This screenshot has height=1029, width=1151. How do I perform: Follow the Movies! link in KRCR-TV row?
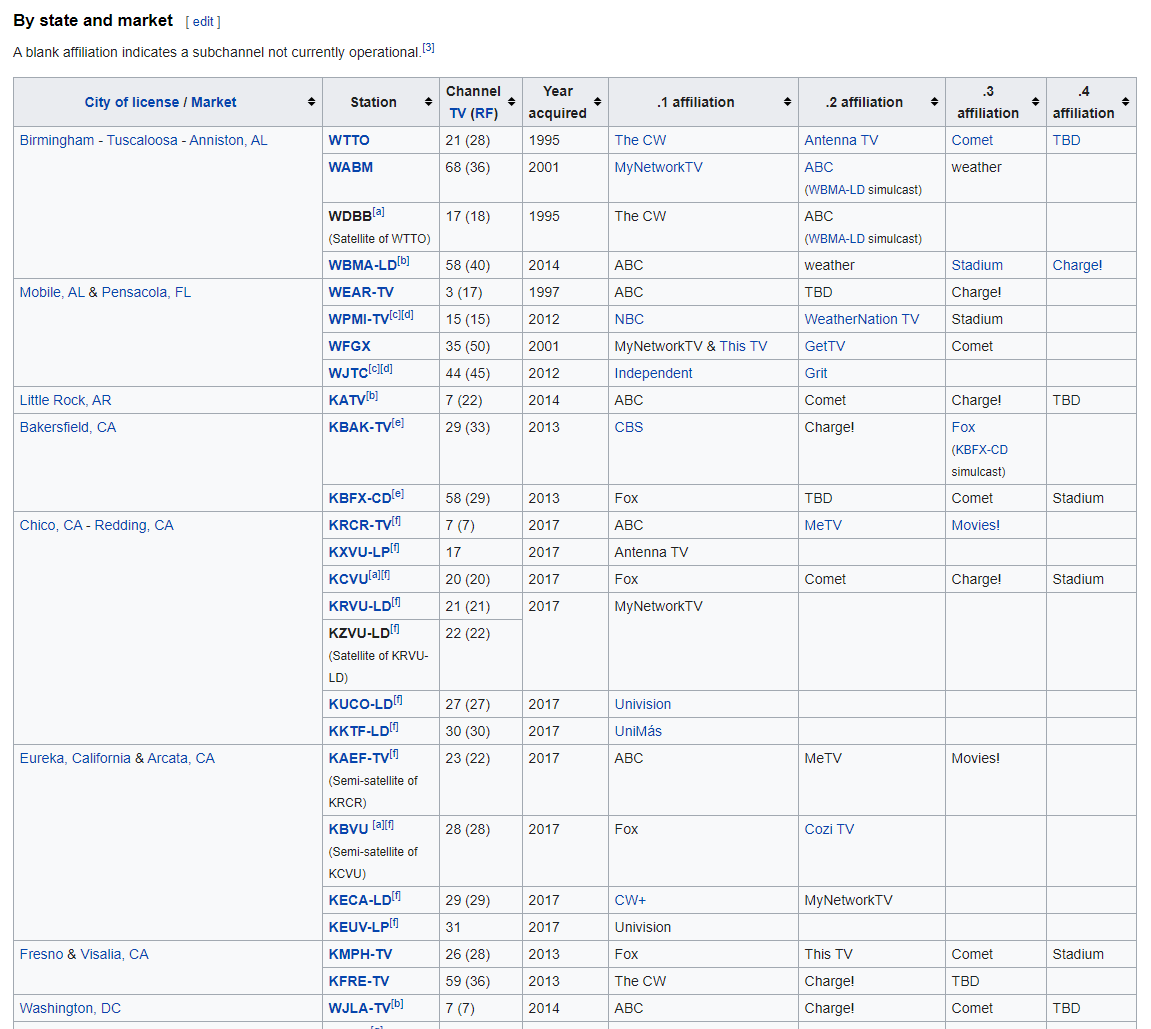click(x=975, y=526)
